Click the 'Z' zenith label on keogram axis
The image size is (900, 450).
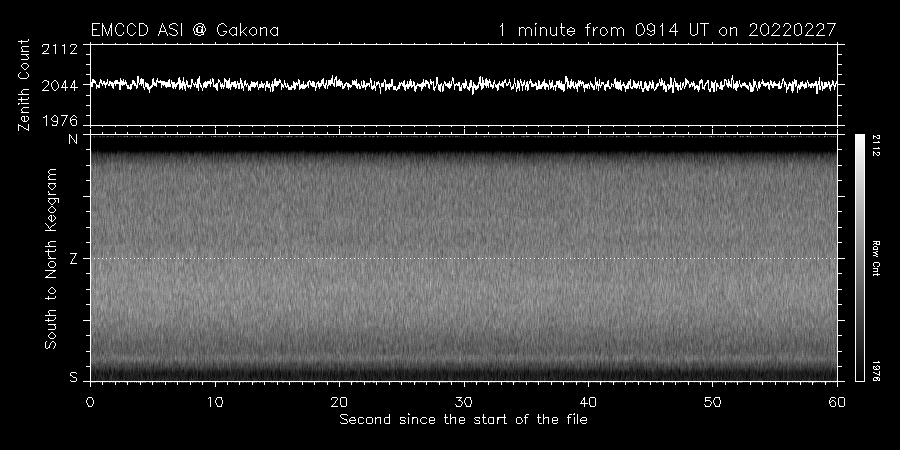(x=73, y=259)
